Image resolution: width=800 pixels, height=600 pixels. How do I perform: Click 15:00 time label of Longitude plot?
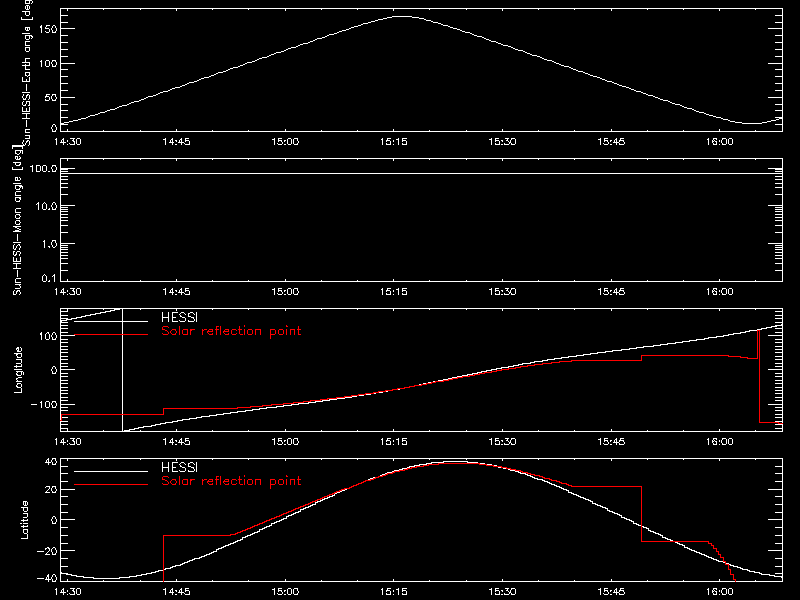pyautogui.click(x=285, y=442)
